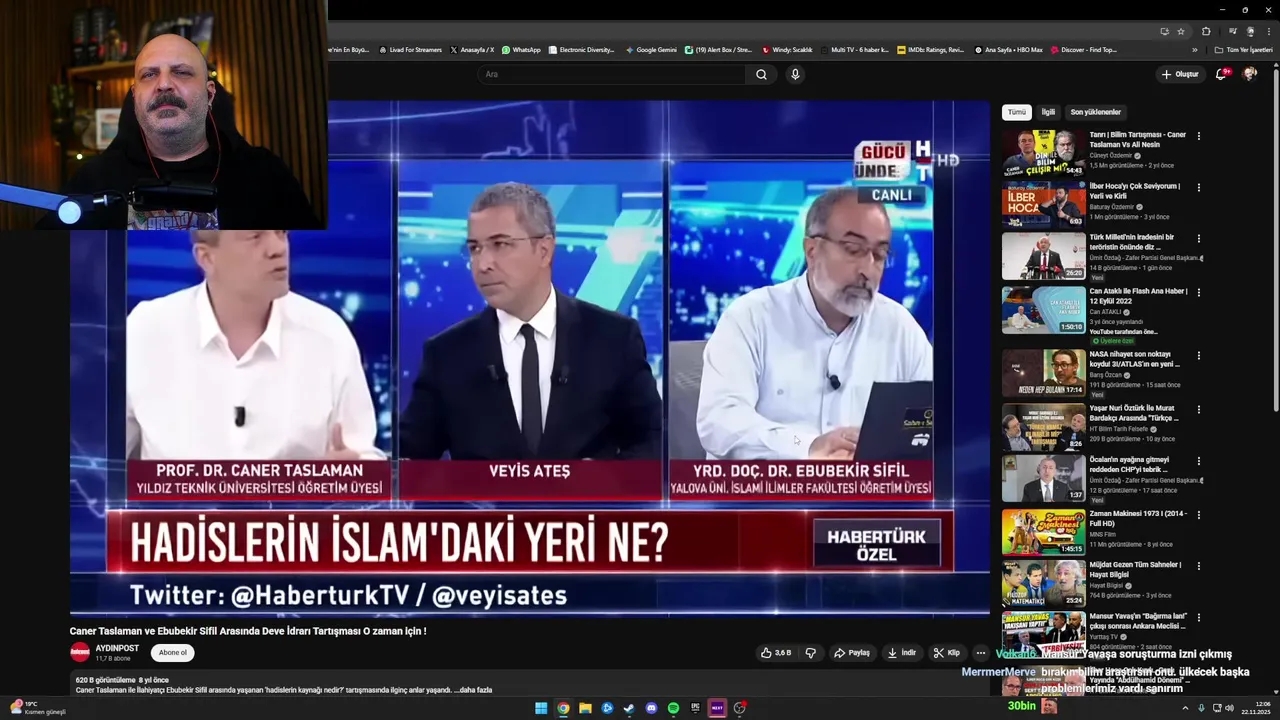Open Discord from the taskbar
The width and height of the screenshot is (1280, 720).
pyautogui.click(x=651, y=708)
